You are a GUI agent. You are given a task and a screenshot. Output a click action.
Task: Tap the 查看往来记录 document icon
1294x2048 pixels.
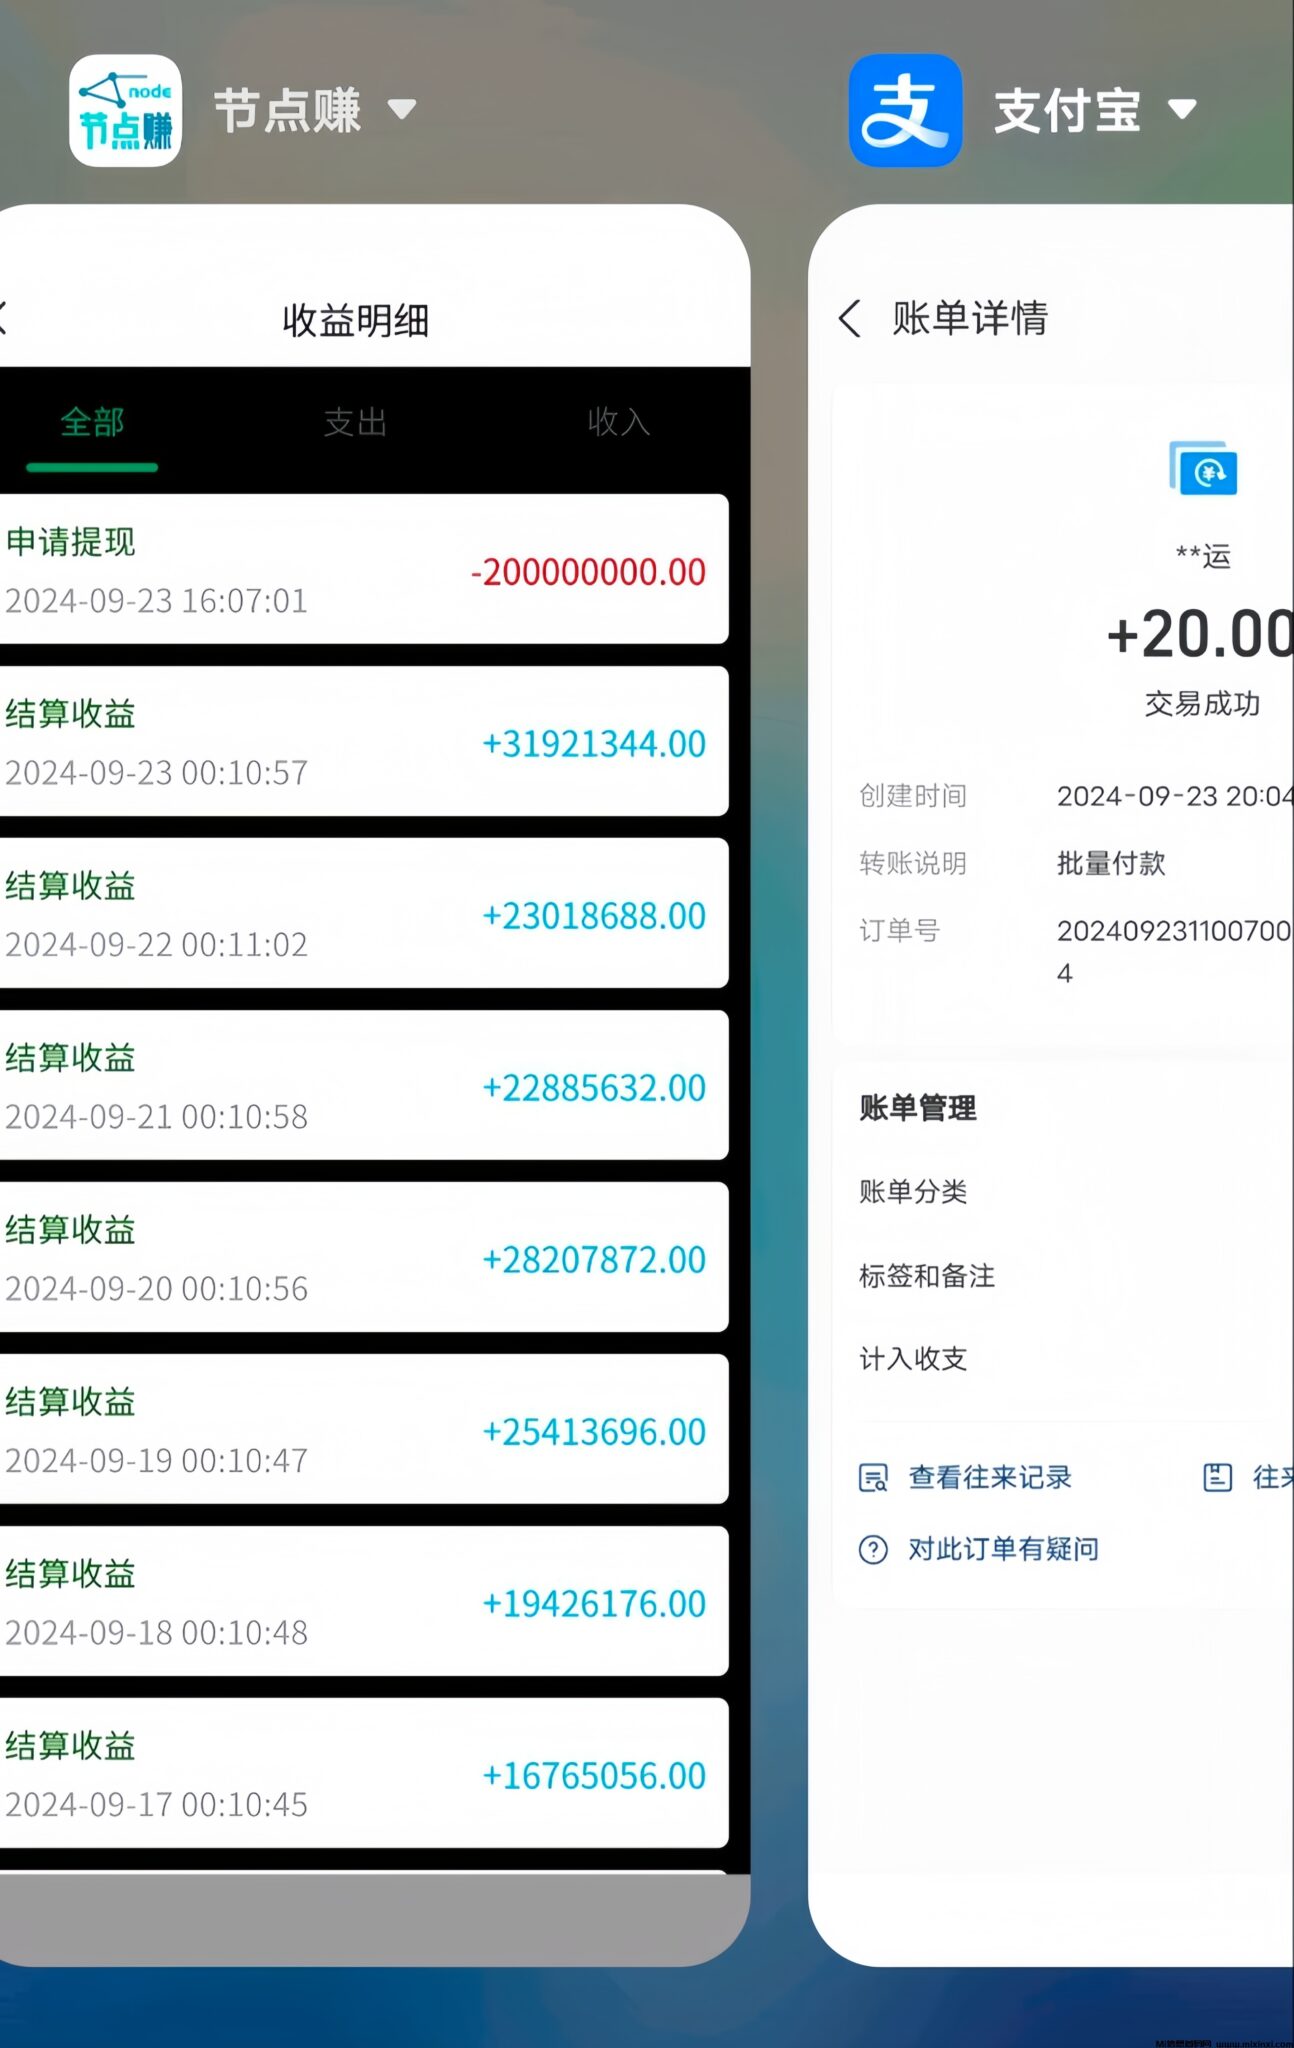point(873,1477)
